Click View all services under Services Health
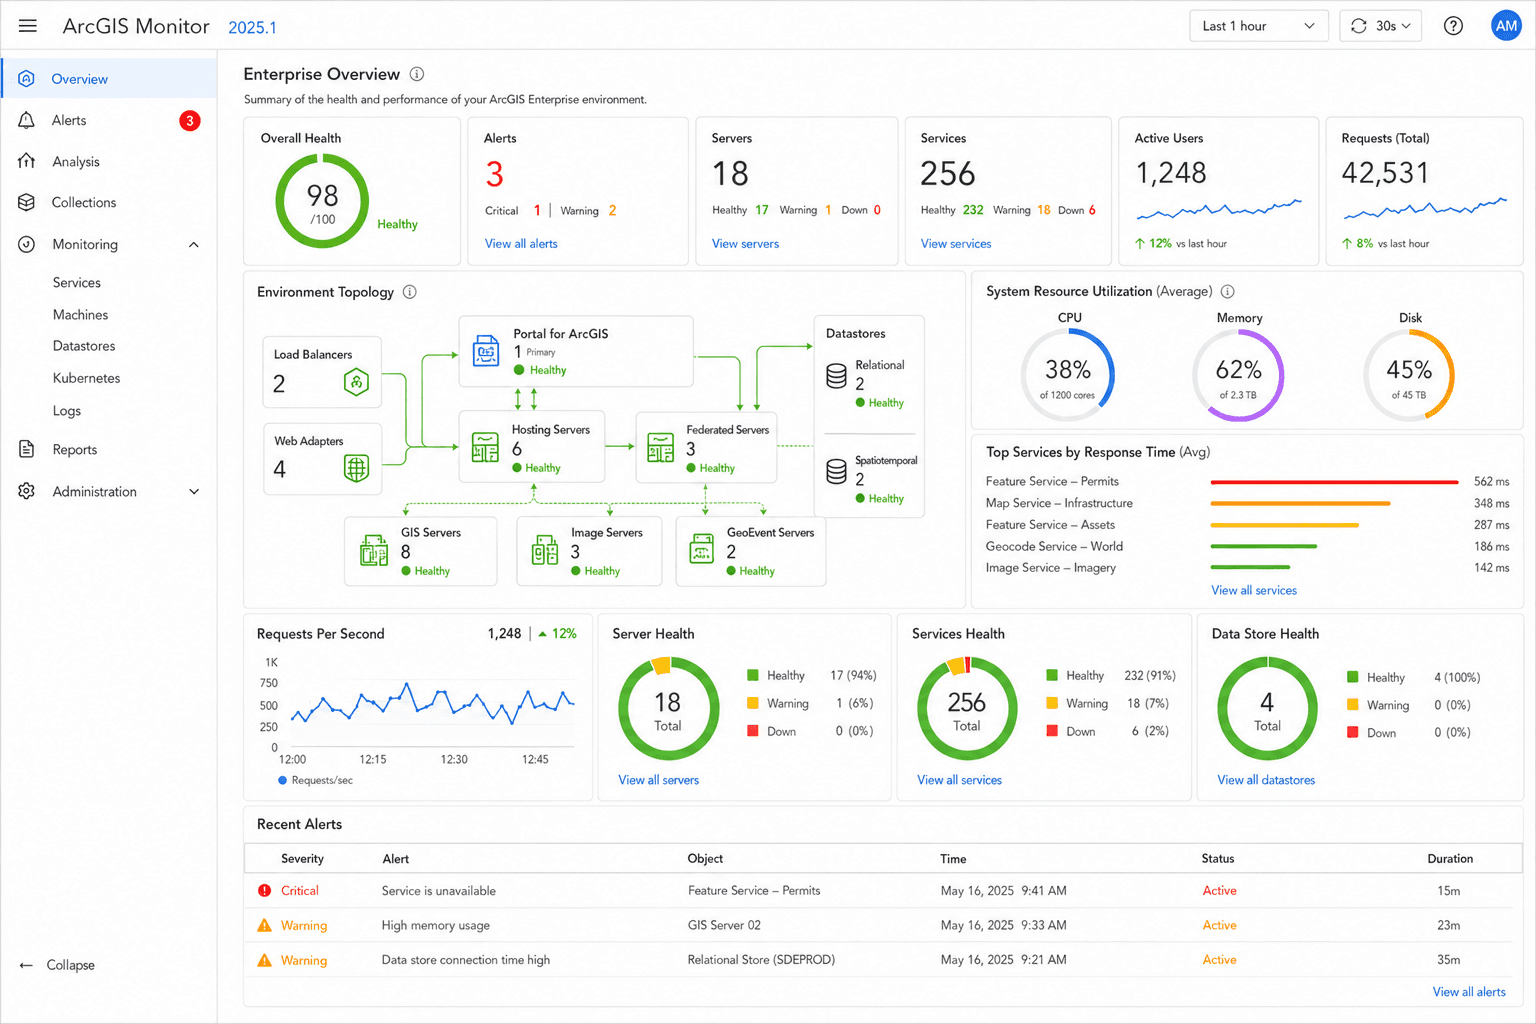Viewport: 1536px width, 1024px height. click(959, 780)
